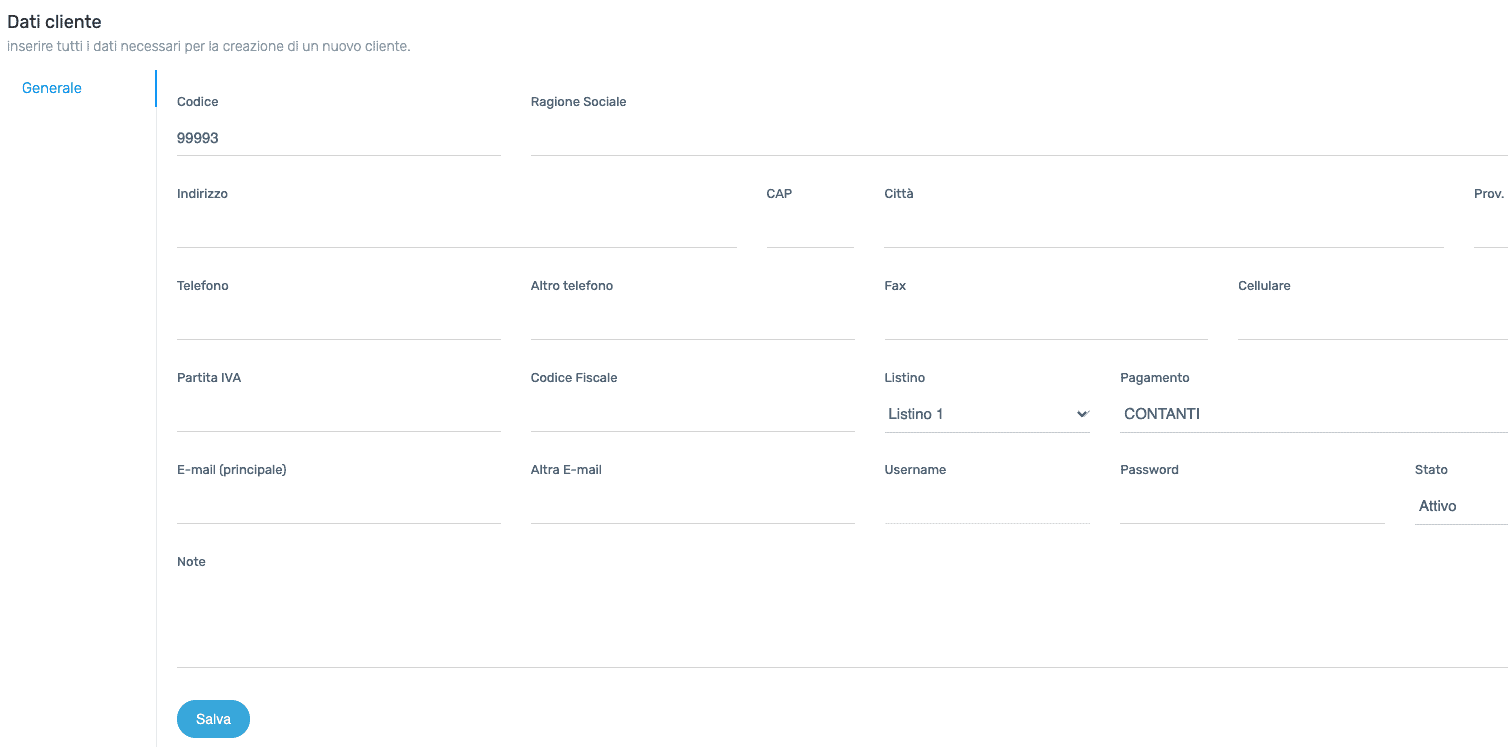
Task: Select the Città input field
Action: click(x=1164, y=230)
